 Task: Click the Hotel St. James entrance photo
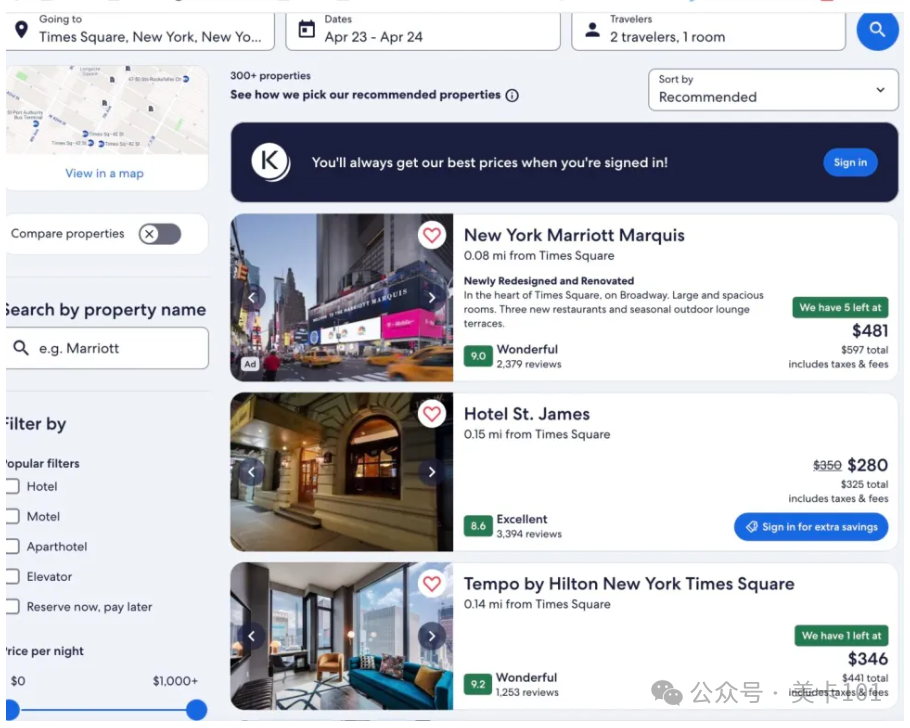341,472
